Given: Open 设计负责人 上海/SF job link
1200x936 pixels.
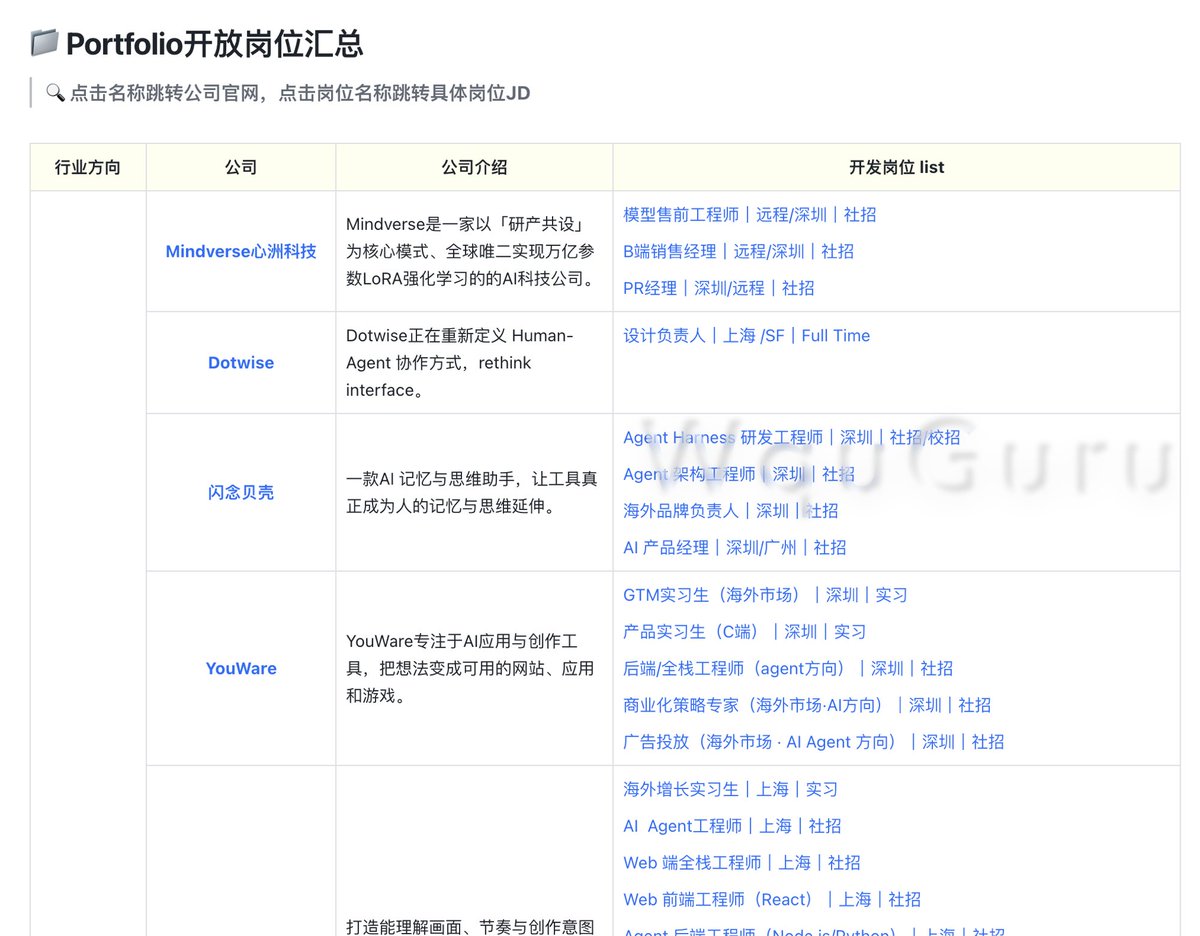Looking at the screenshot, I should (x=746, y=335).
